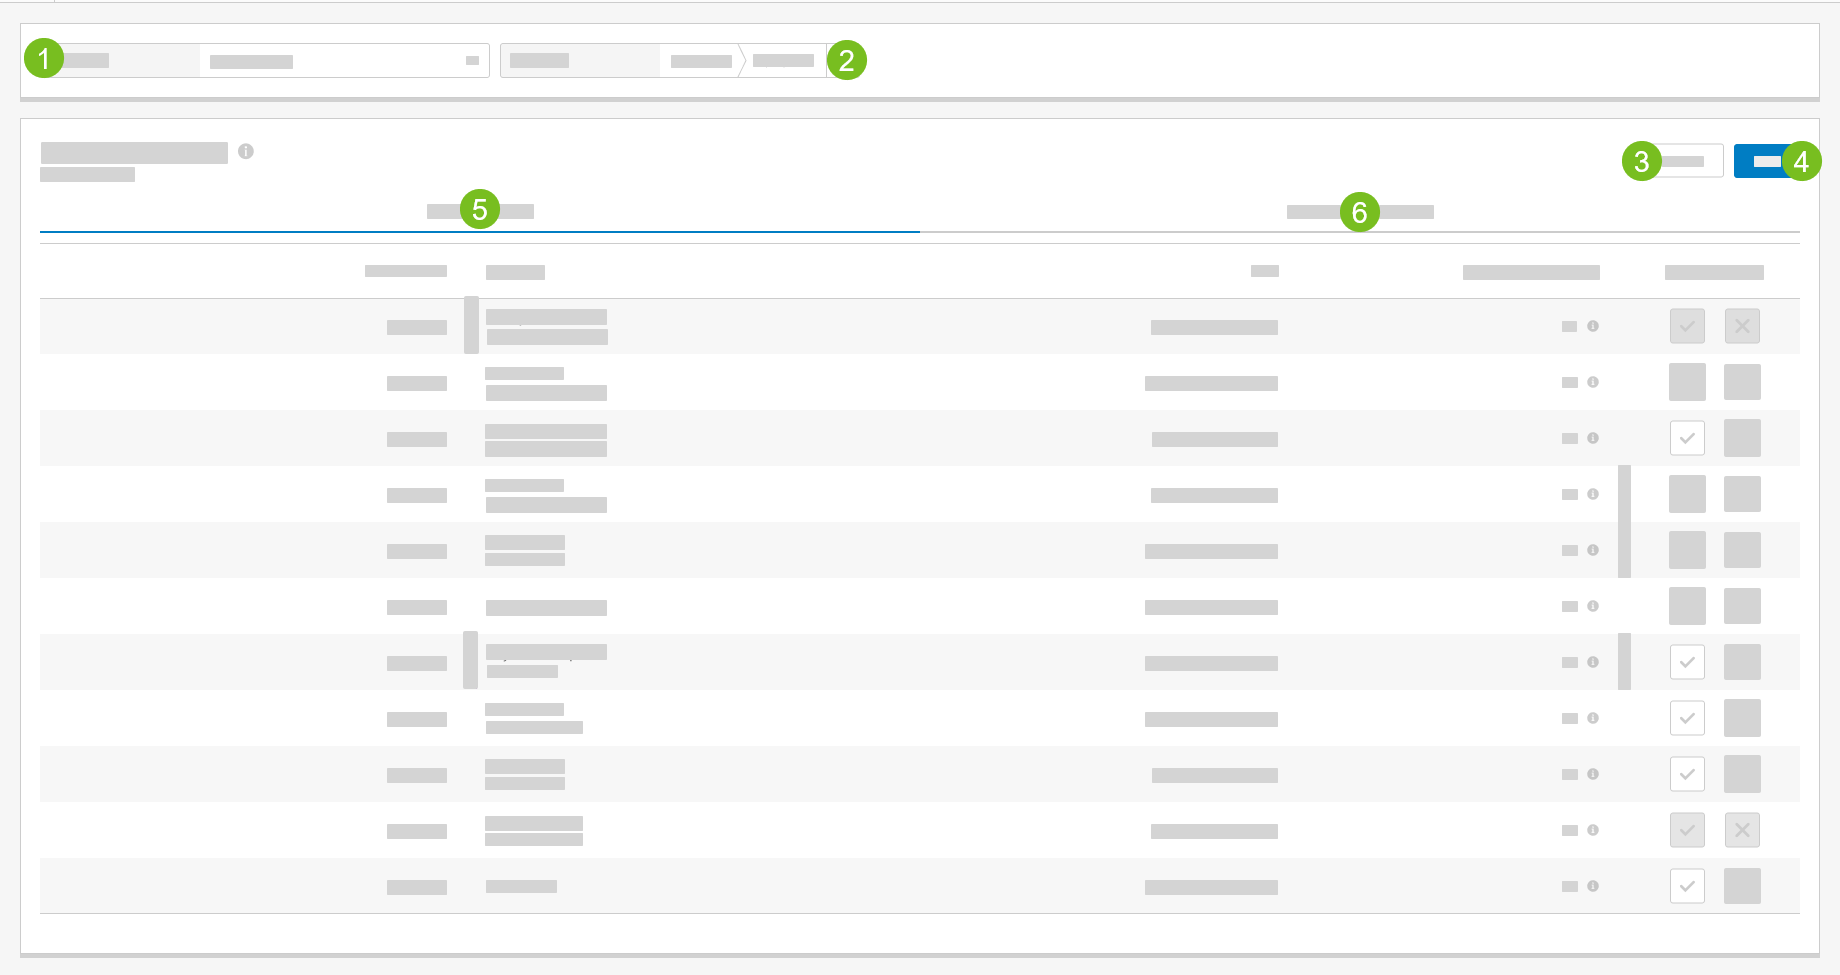Click the info icon in the last table row
Image resolution: width=1840 pixels, height=975 pixels.
coord(1593,886)
